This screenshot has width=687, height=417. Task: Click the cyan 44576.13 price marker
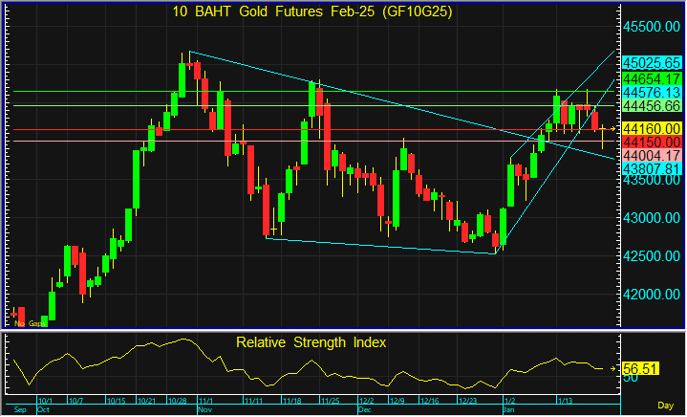[651, 91]
